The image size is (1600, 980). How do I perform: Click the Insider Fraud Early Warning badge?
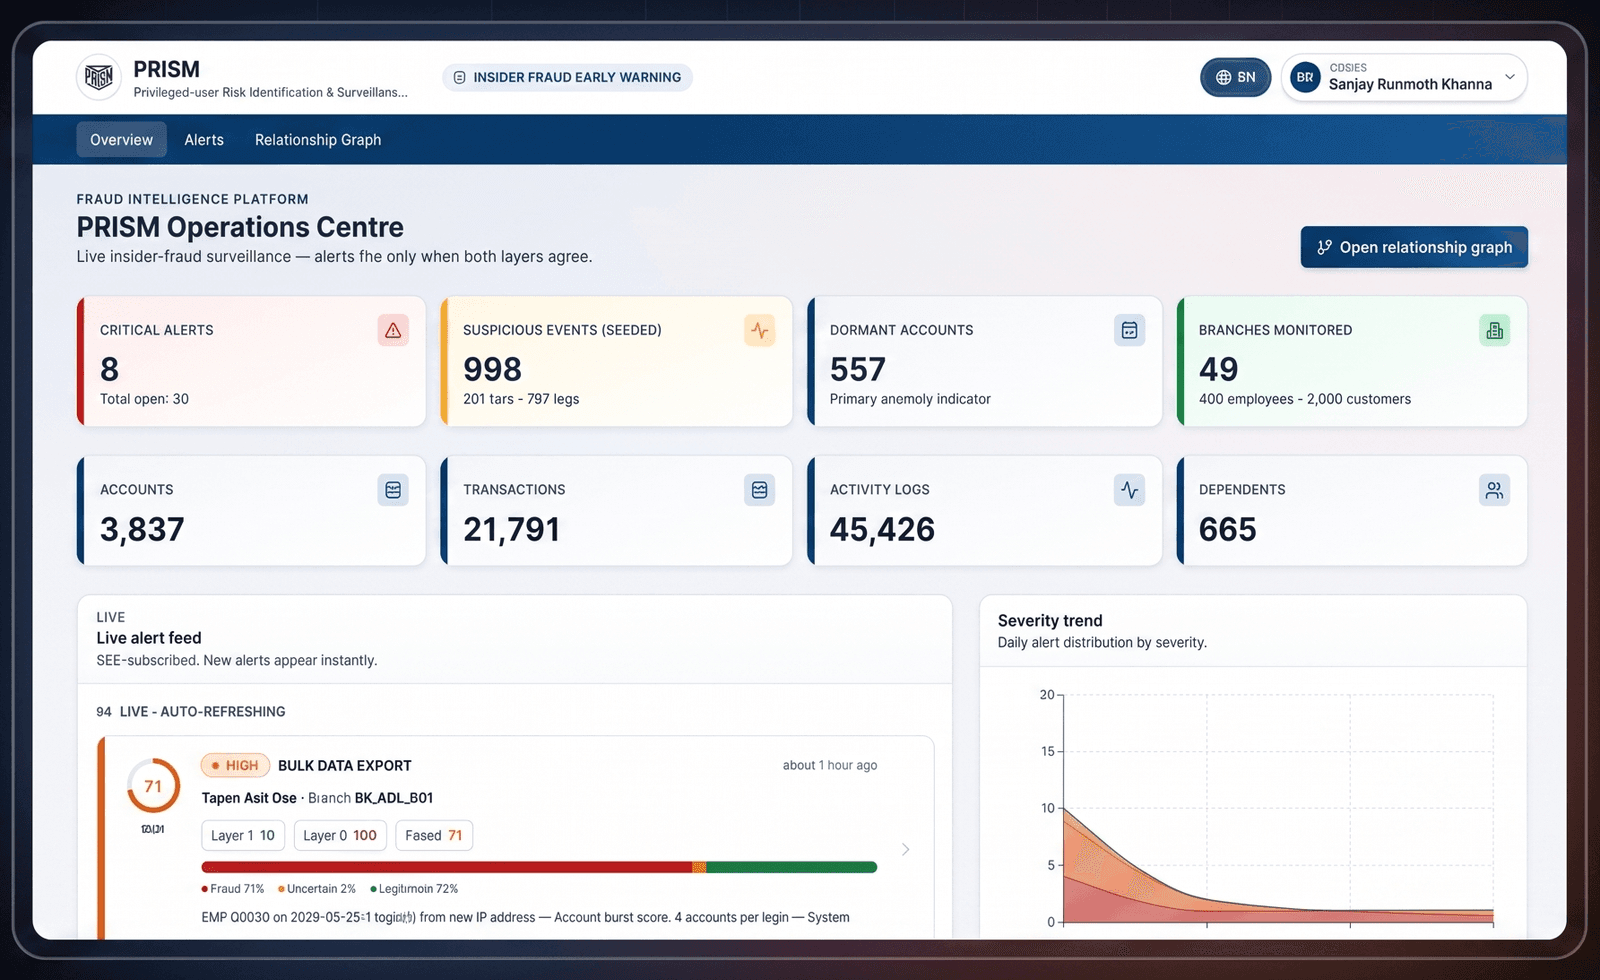tap(567, 77)
